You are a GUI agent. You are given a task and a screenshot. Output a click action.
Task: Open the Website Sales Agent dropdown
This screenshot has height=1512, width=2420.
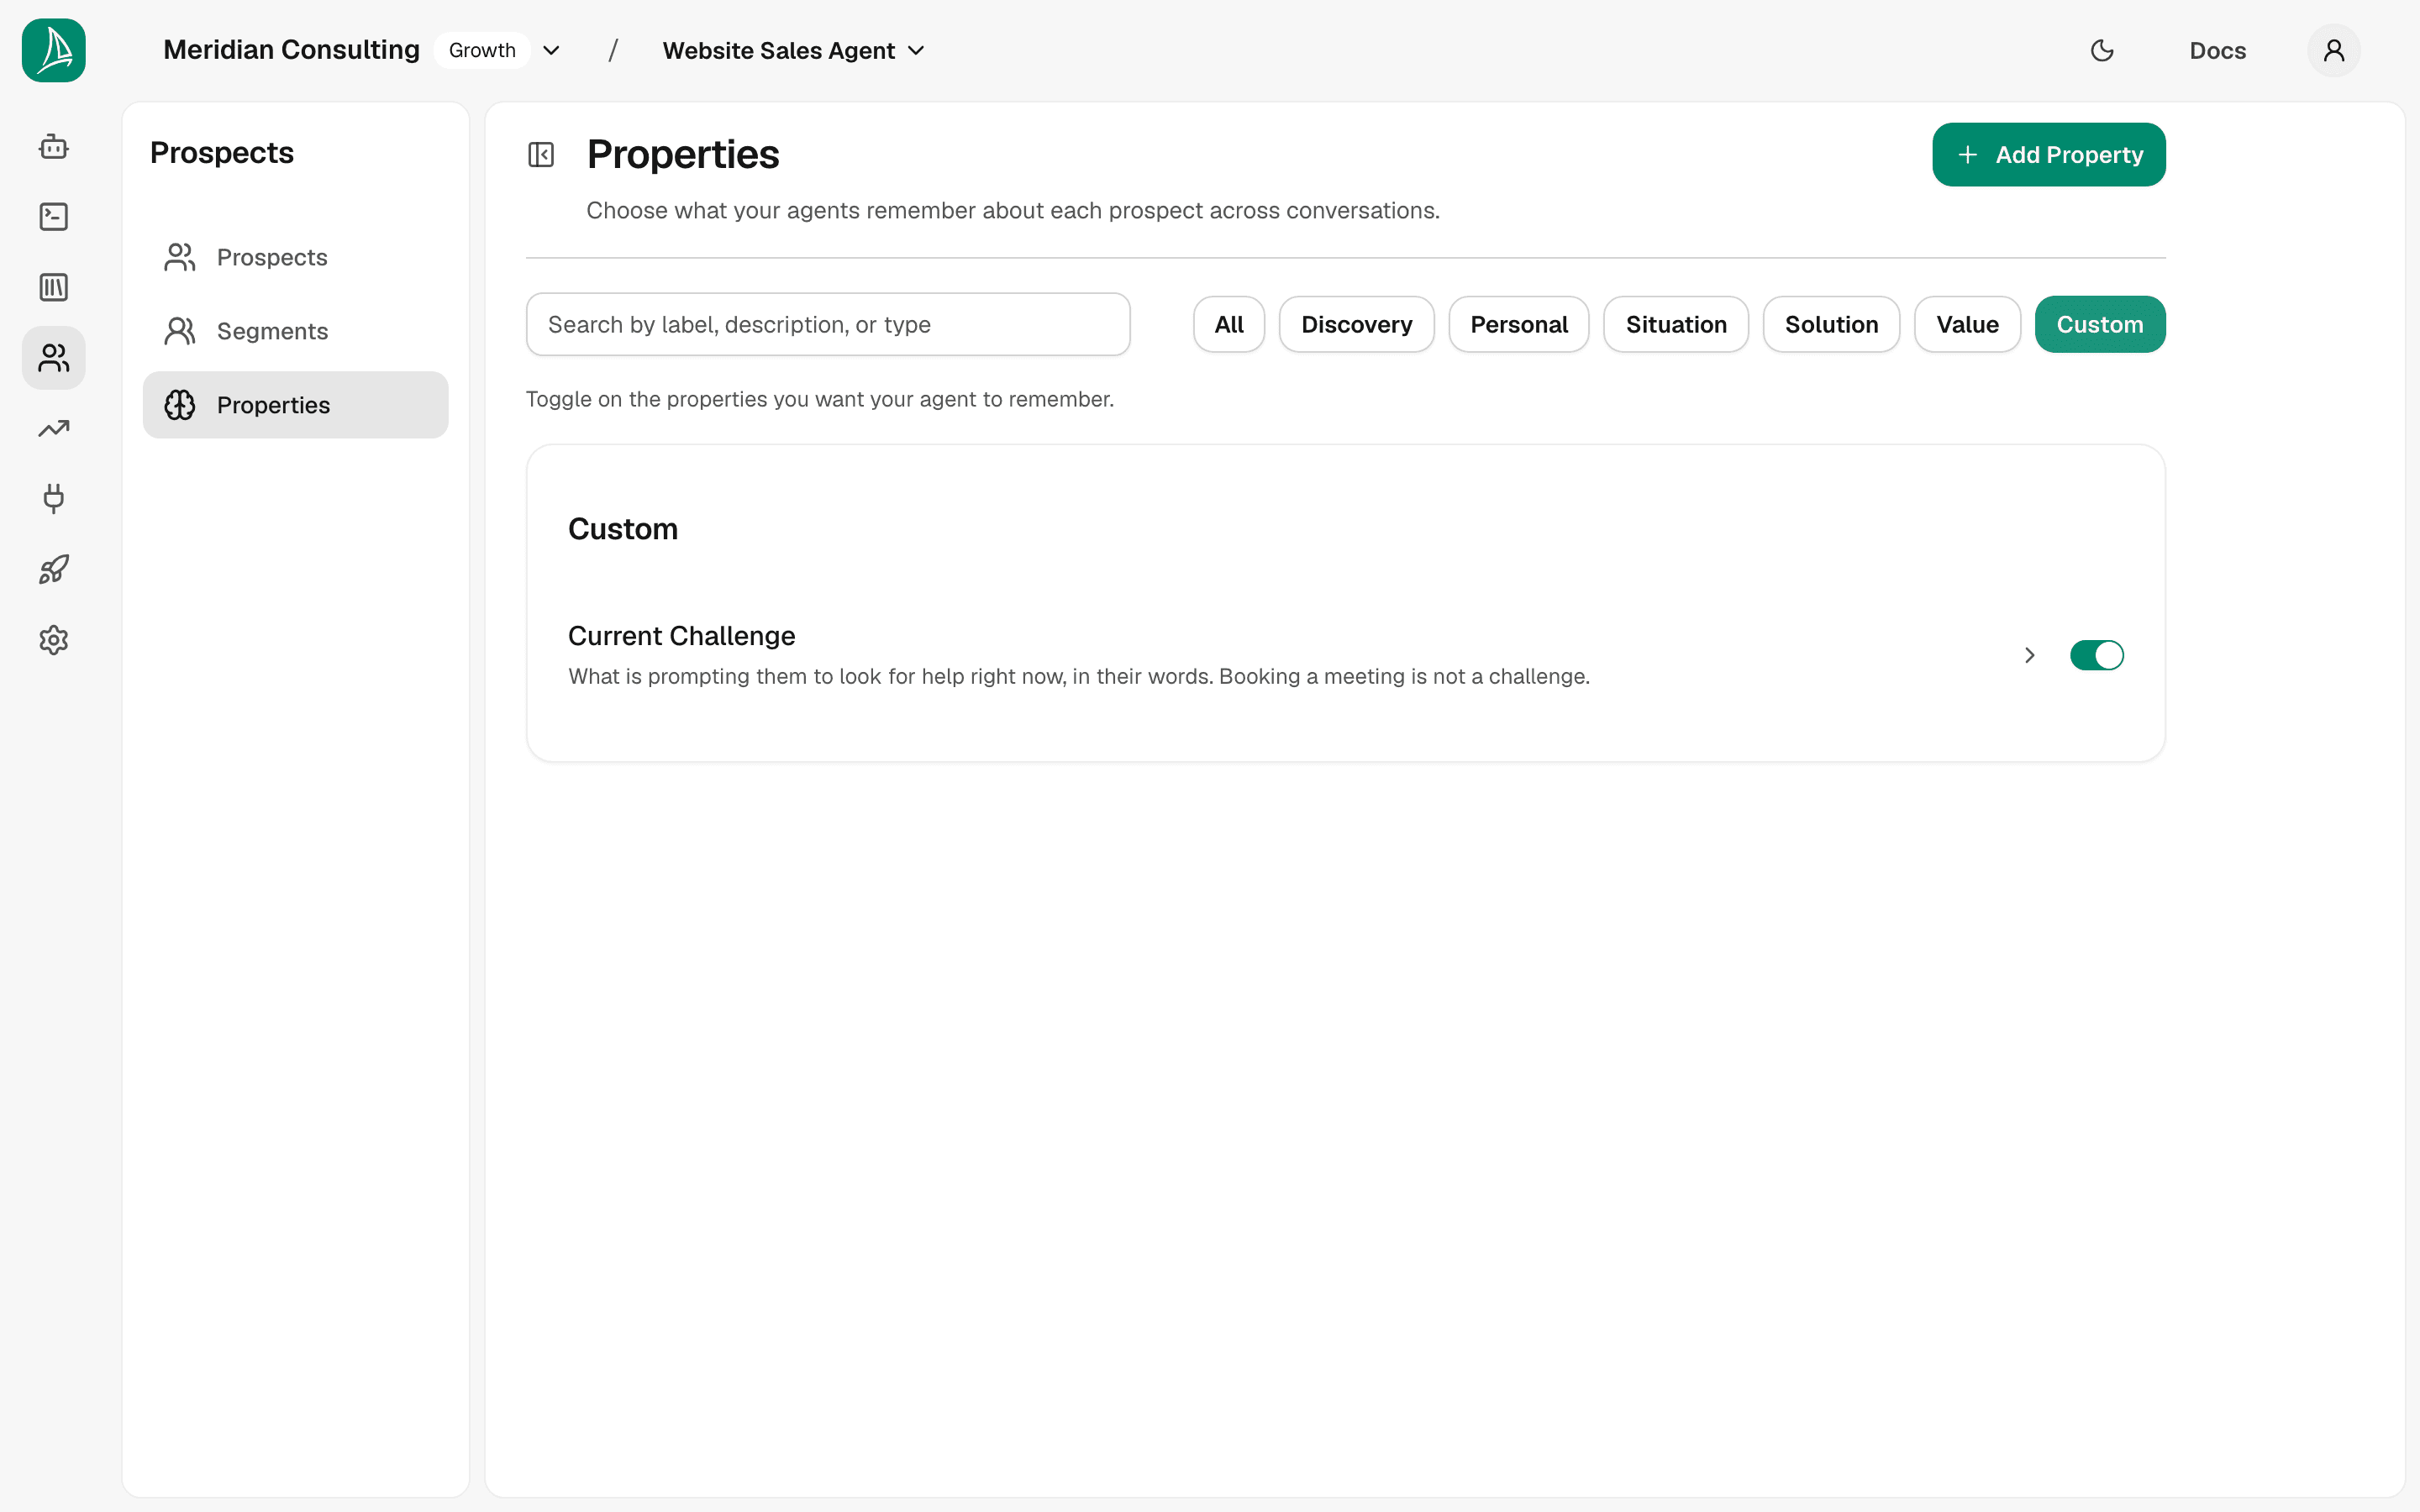[794, 50]
